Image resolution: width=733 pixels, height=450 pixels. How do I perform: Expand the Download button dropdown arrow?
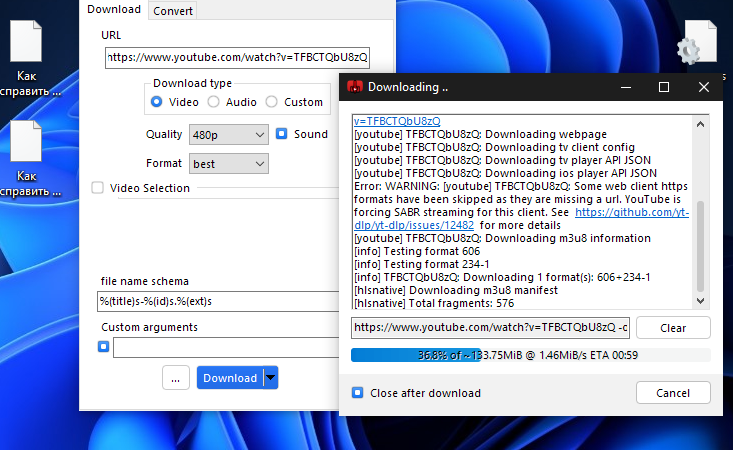[271, 378]
